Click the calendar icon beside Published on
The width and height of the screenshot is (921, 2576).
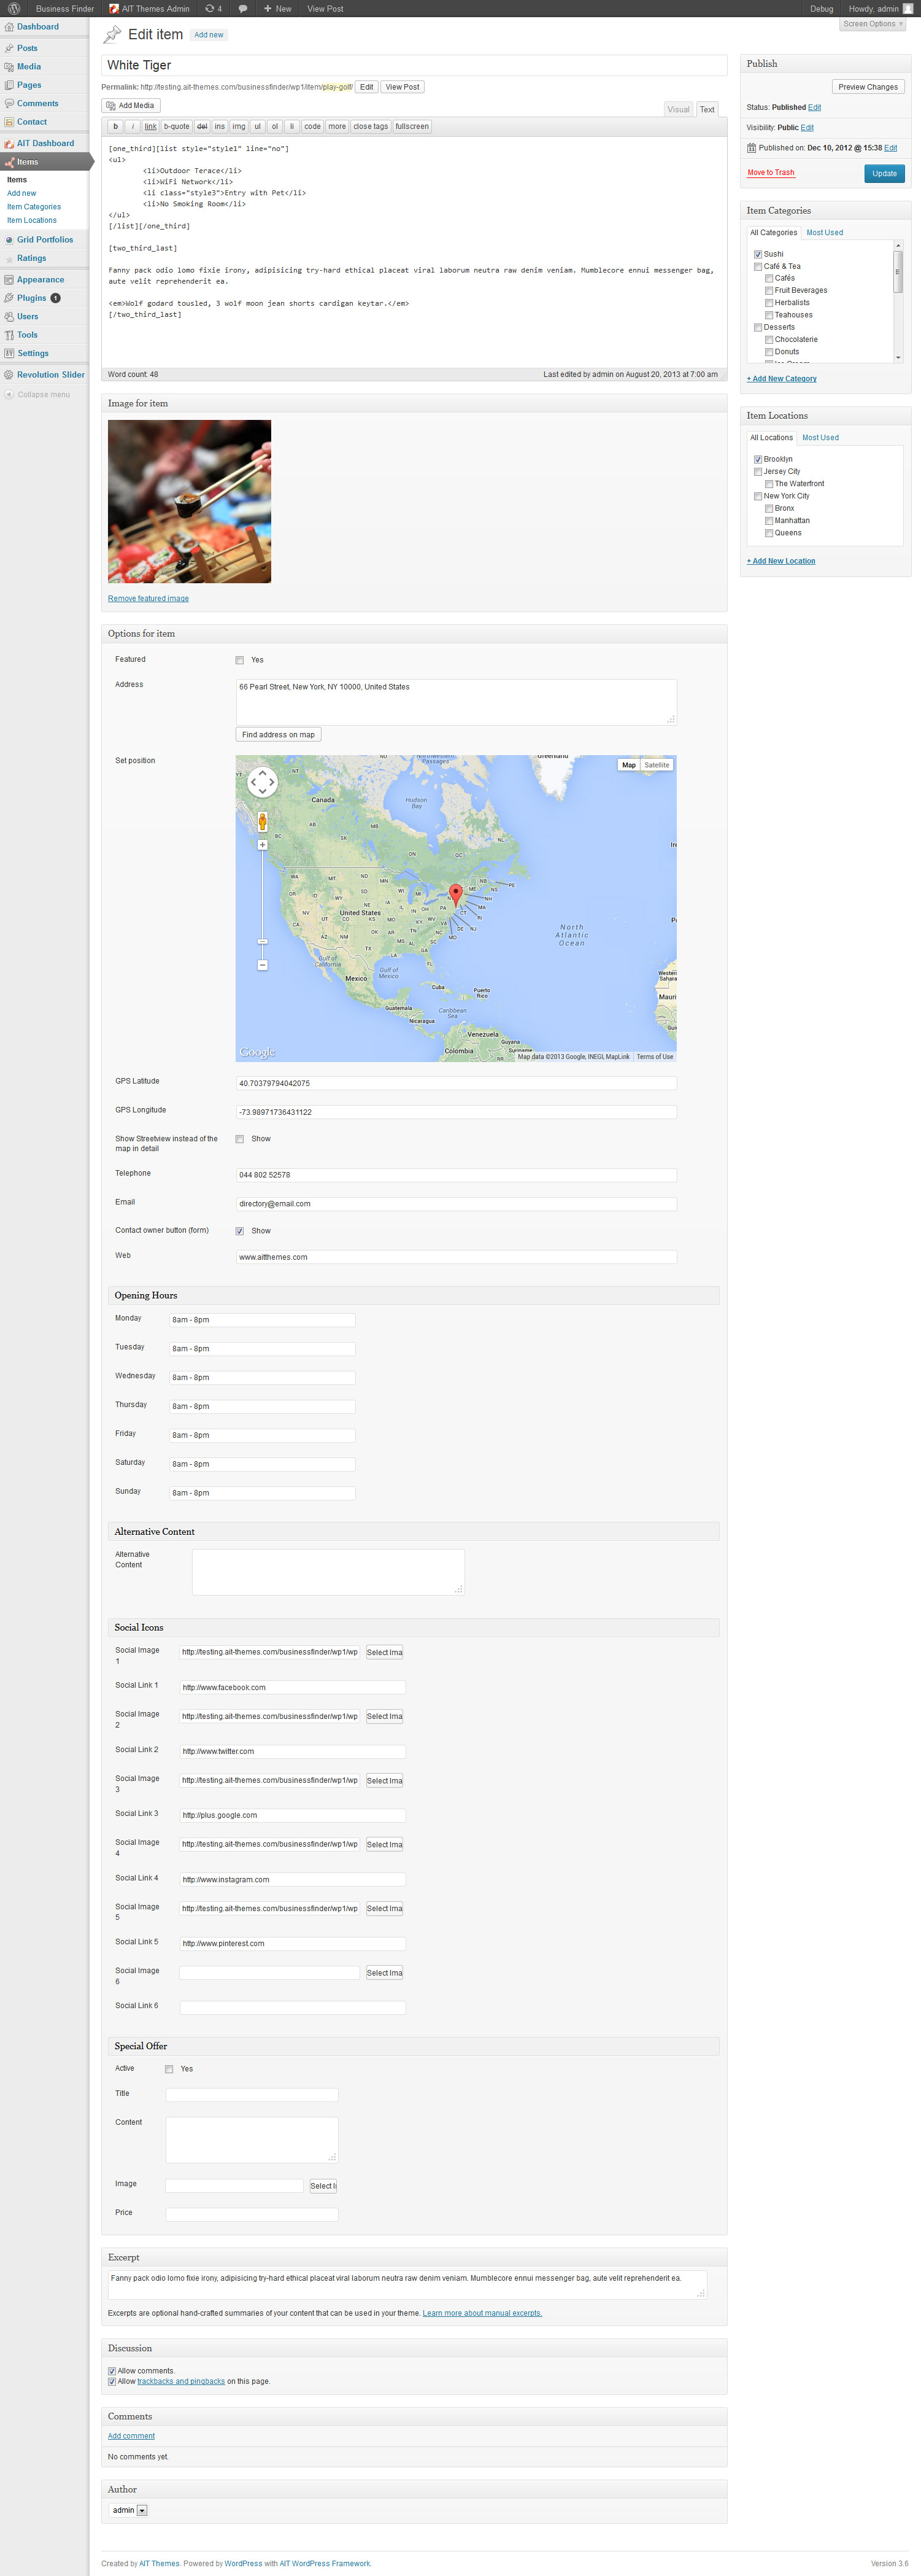(751, 148)
